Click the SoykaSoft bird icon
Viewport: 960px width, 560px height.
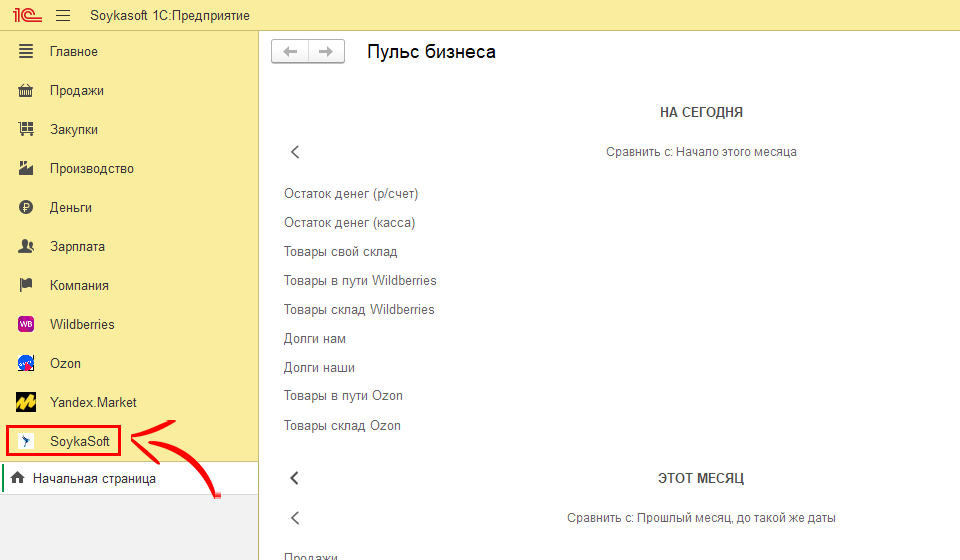click(x=27, y=441)
